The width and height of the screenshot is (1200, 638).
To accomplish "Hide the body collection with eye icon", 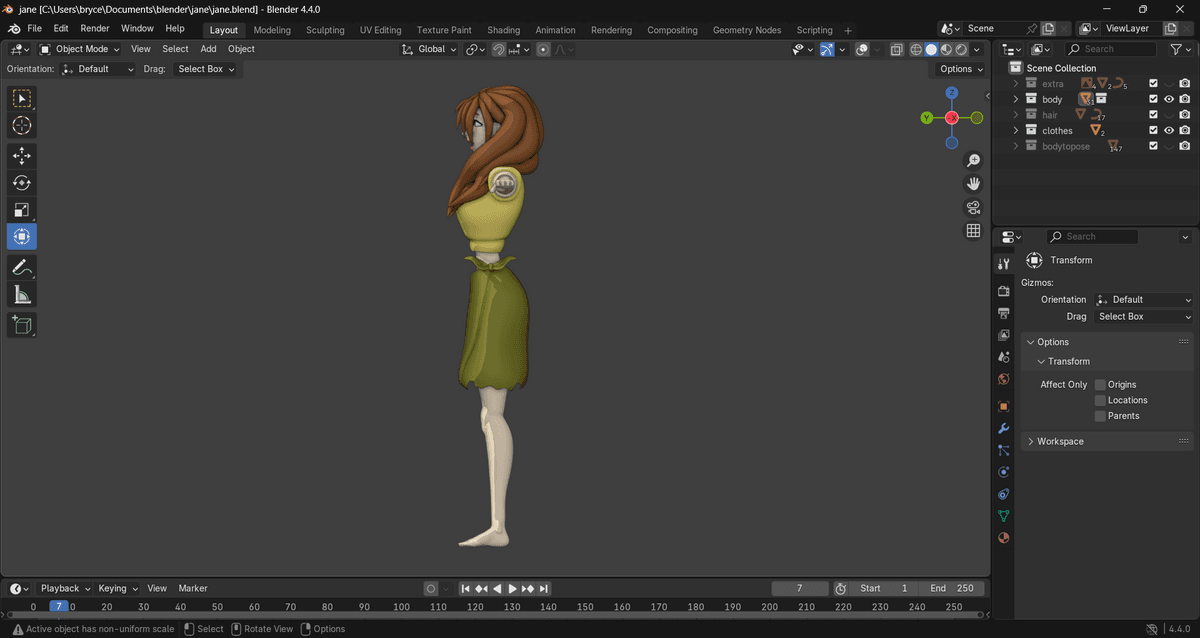I will (x=1168, y=100).
